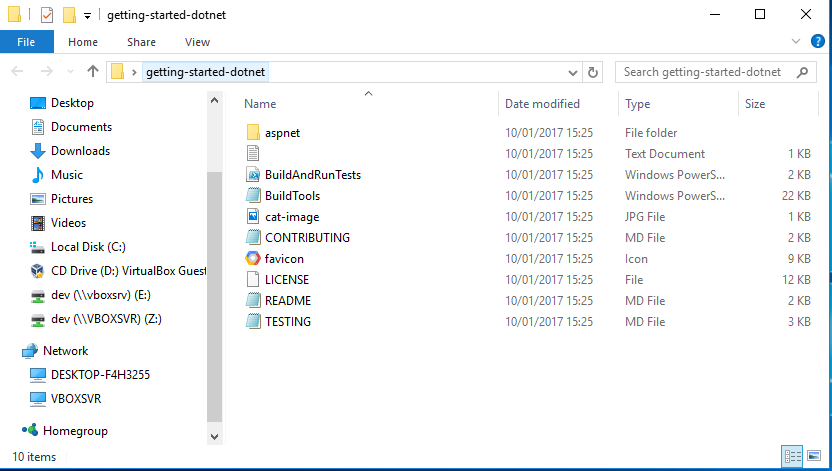Open the File menu
The image size is (832, 471).
click(27, 42)
